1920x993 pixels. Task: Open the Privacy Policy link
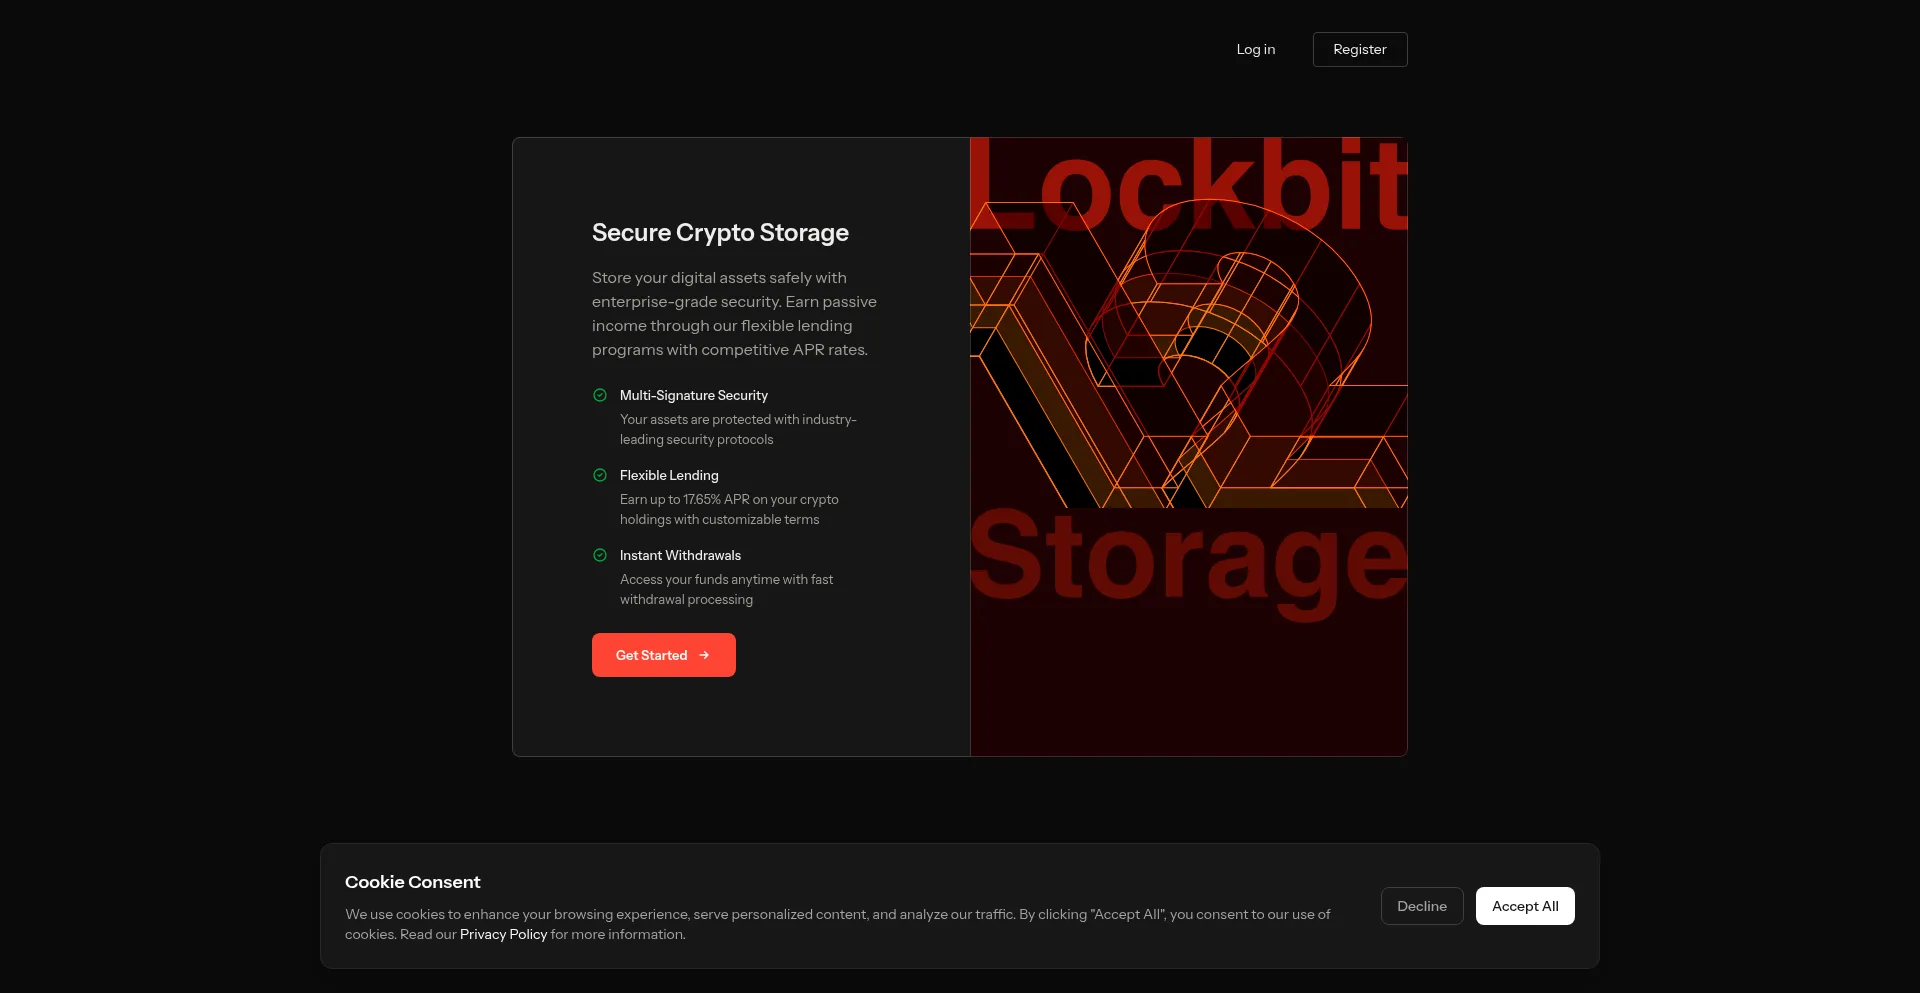[502, 934]
